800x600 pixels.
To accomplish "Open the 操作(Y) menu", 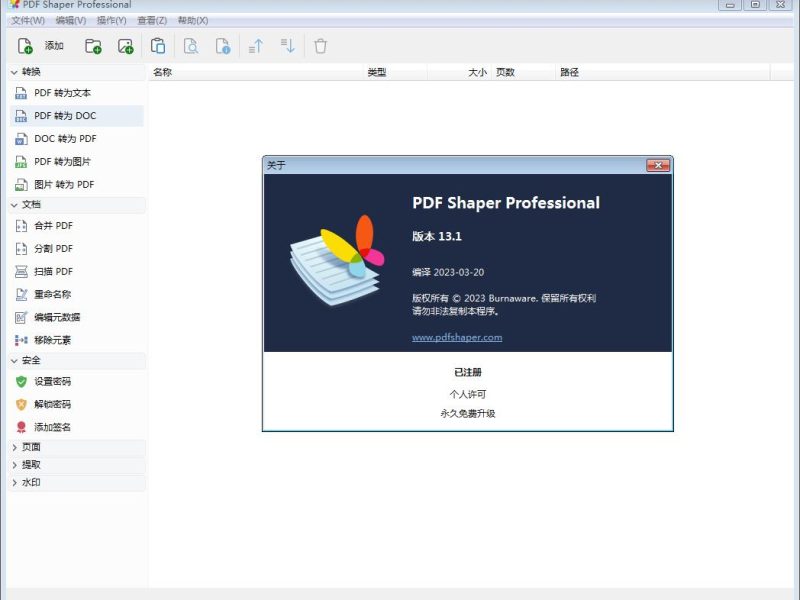I will coord(112,20).
